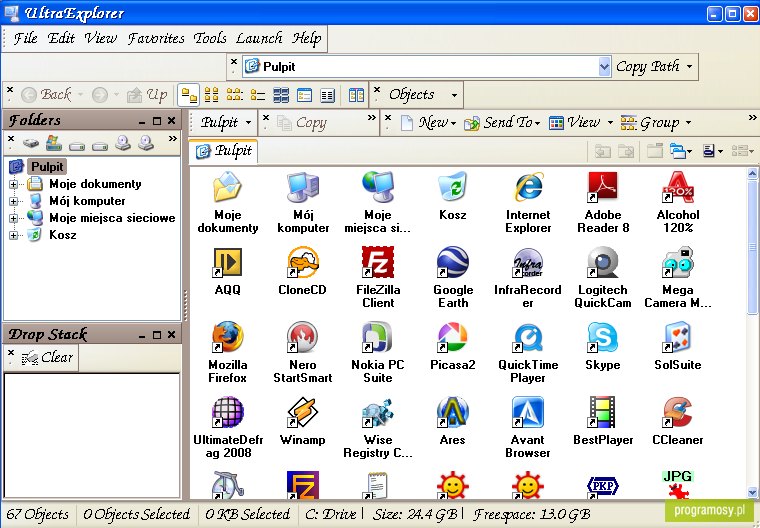Open the address bar dropdown arrow

tap(604, 66)
